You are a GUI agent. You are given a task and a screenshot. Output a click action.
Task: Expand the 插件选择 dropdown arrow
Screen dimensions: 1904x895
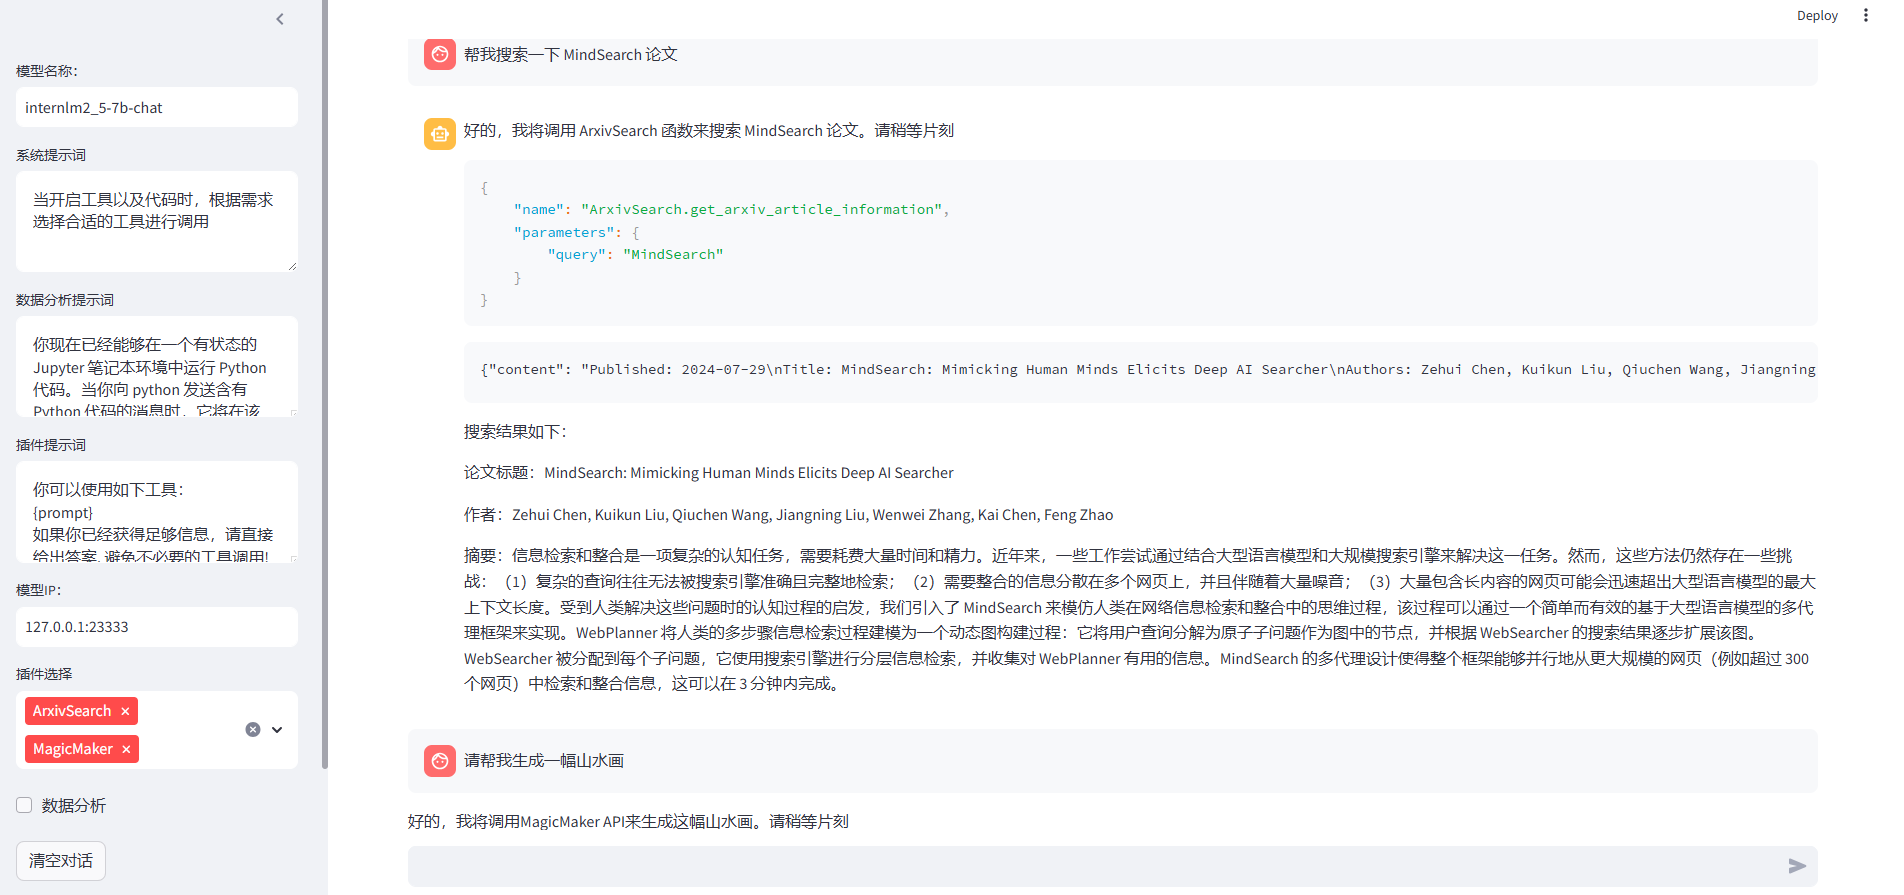pos(277,729)
